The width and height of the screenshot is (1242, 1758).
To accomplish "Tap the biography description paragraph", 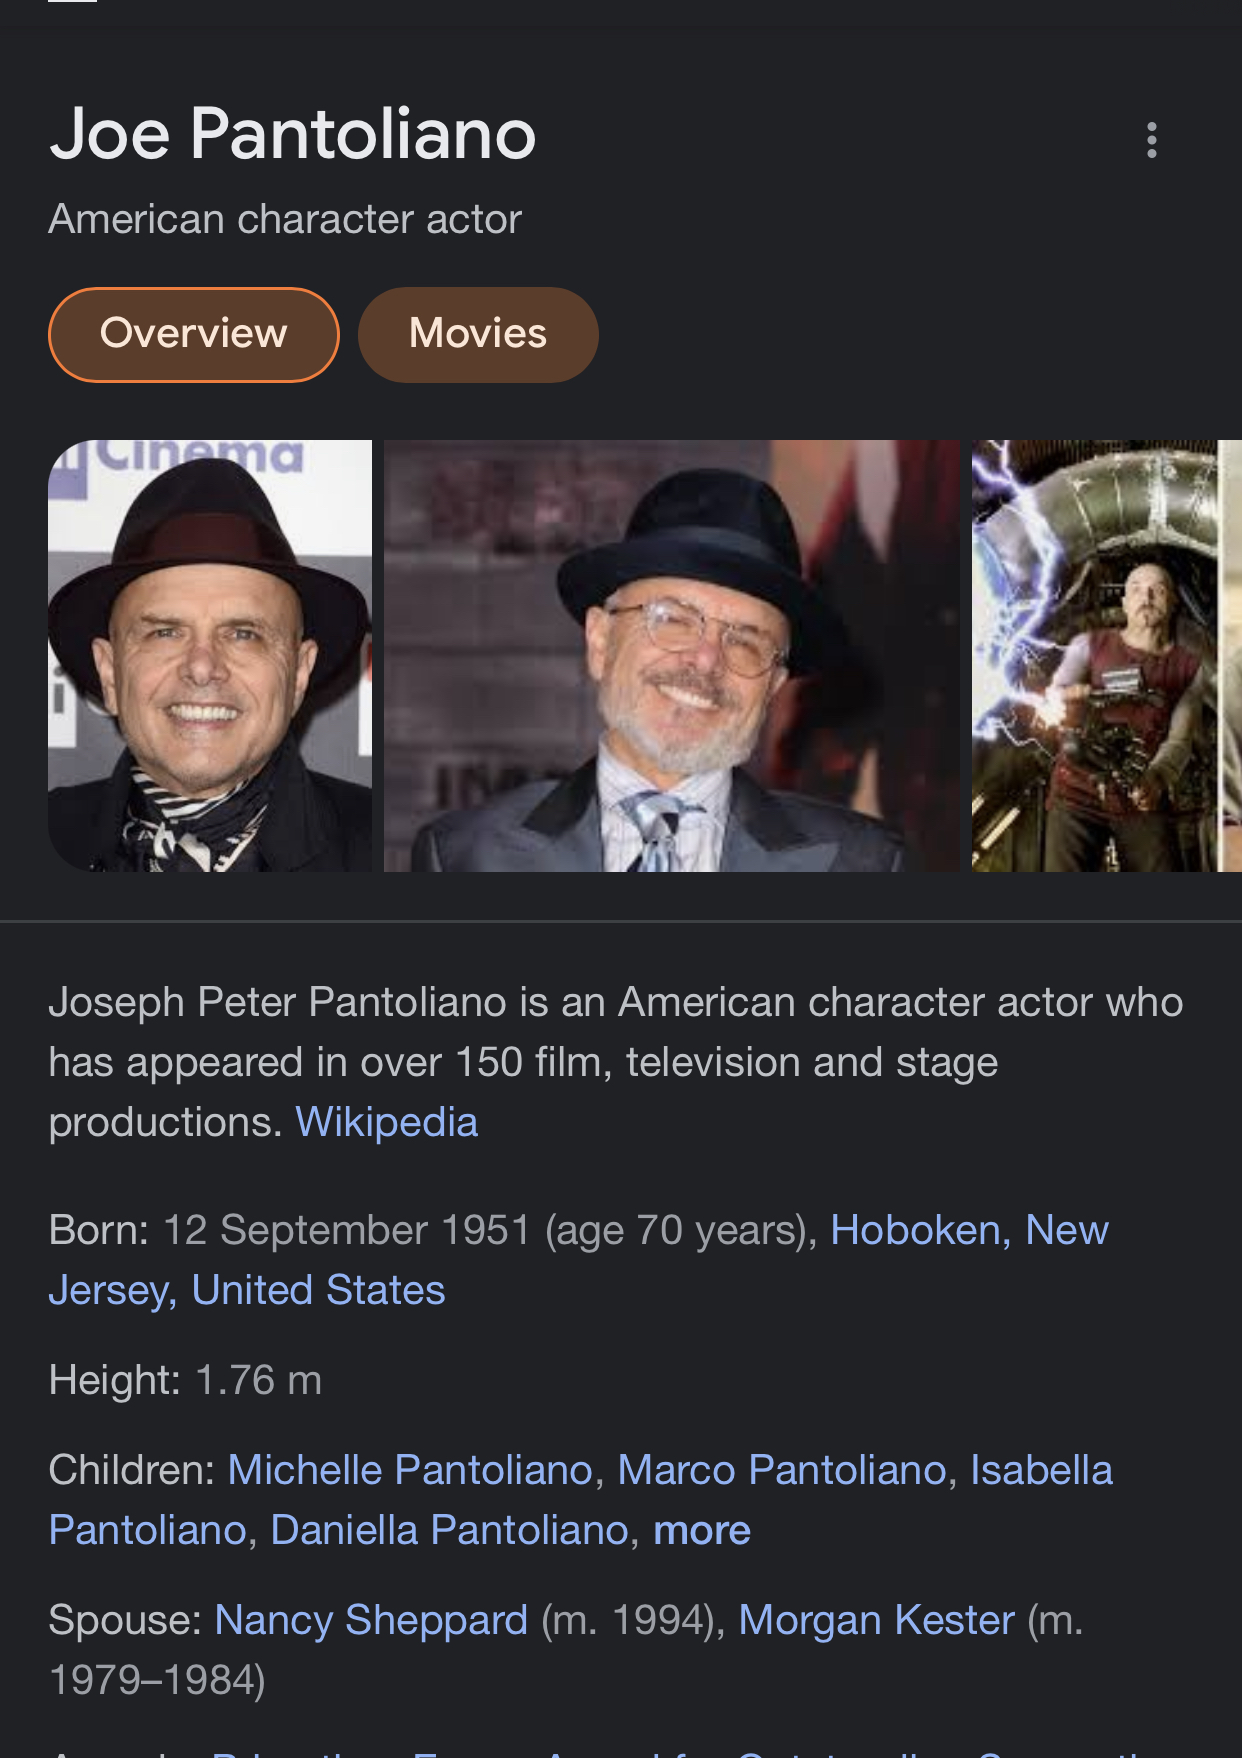I will pos(616,1062).
